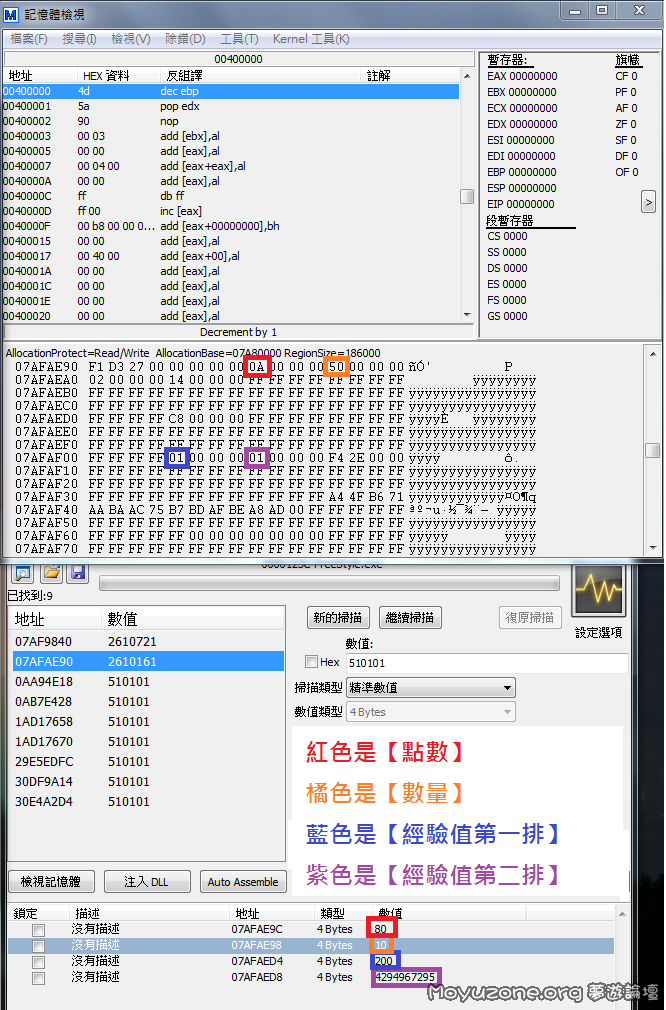Select scan result address 07AFAE90
Screen dimensions: 666x1010
[x=148, y=662]
